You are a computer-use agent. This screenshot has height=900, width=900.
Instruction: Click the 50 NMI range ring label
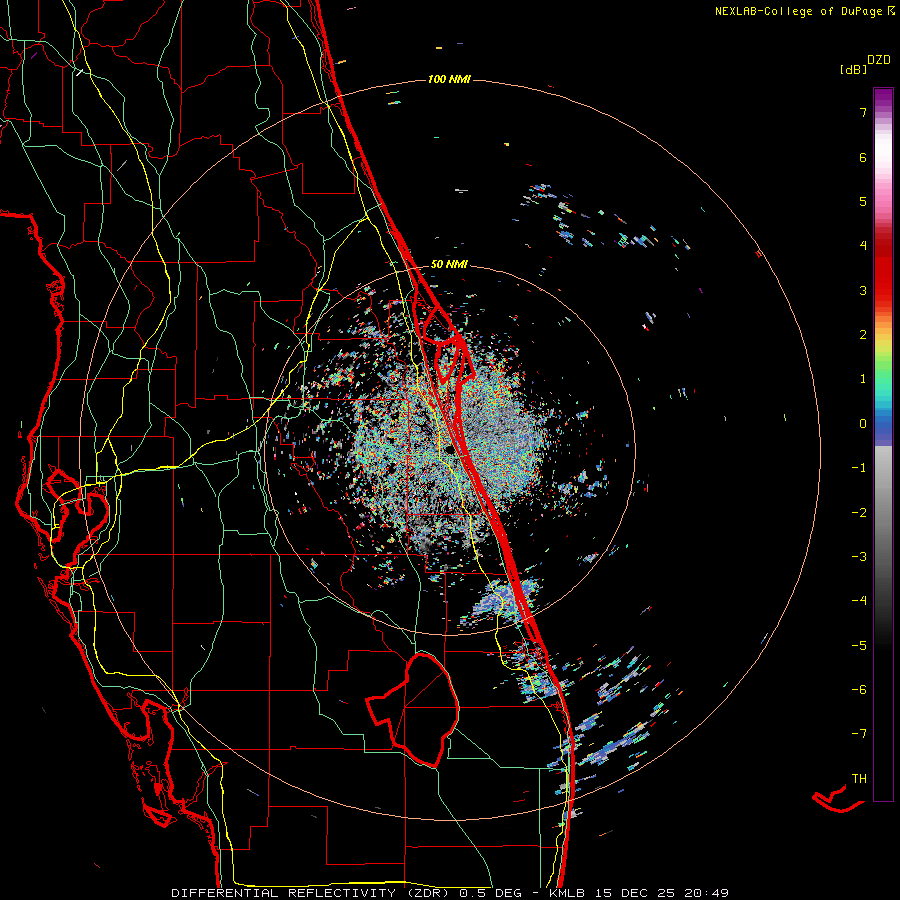tap(449, 265)
